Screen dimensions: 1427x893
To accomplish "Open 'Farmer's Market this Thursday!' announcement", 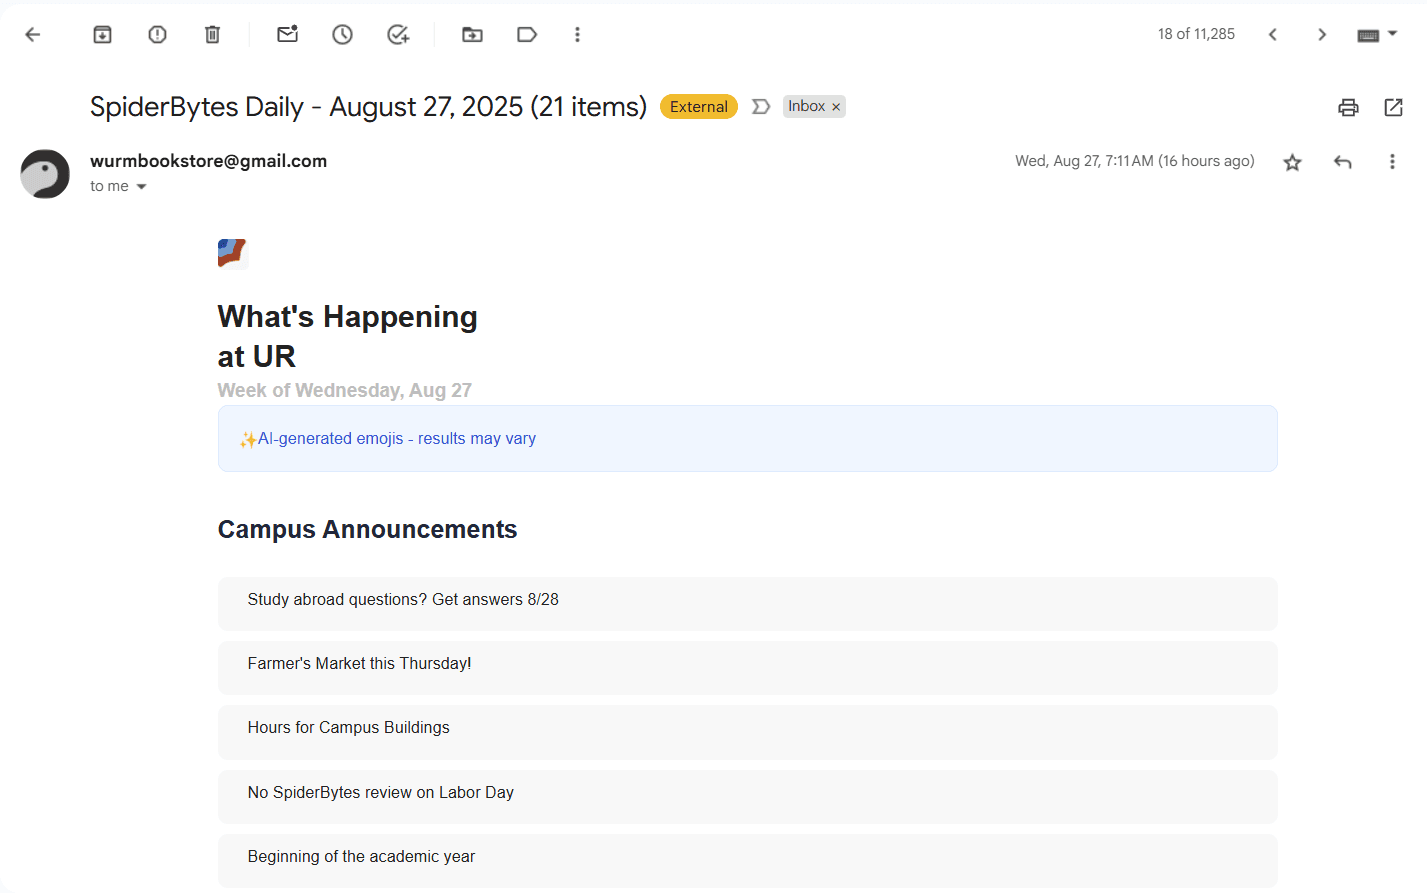I will 747,667.
